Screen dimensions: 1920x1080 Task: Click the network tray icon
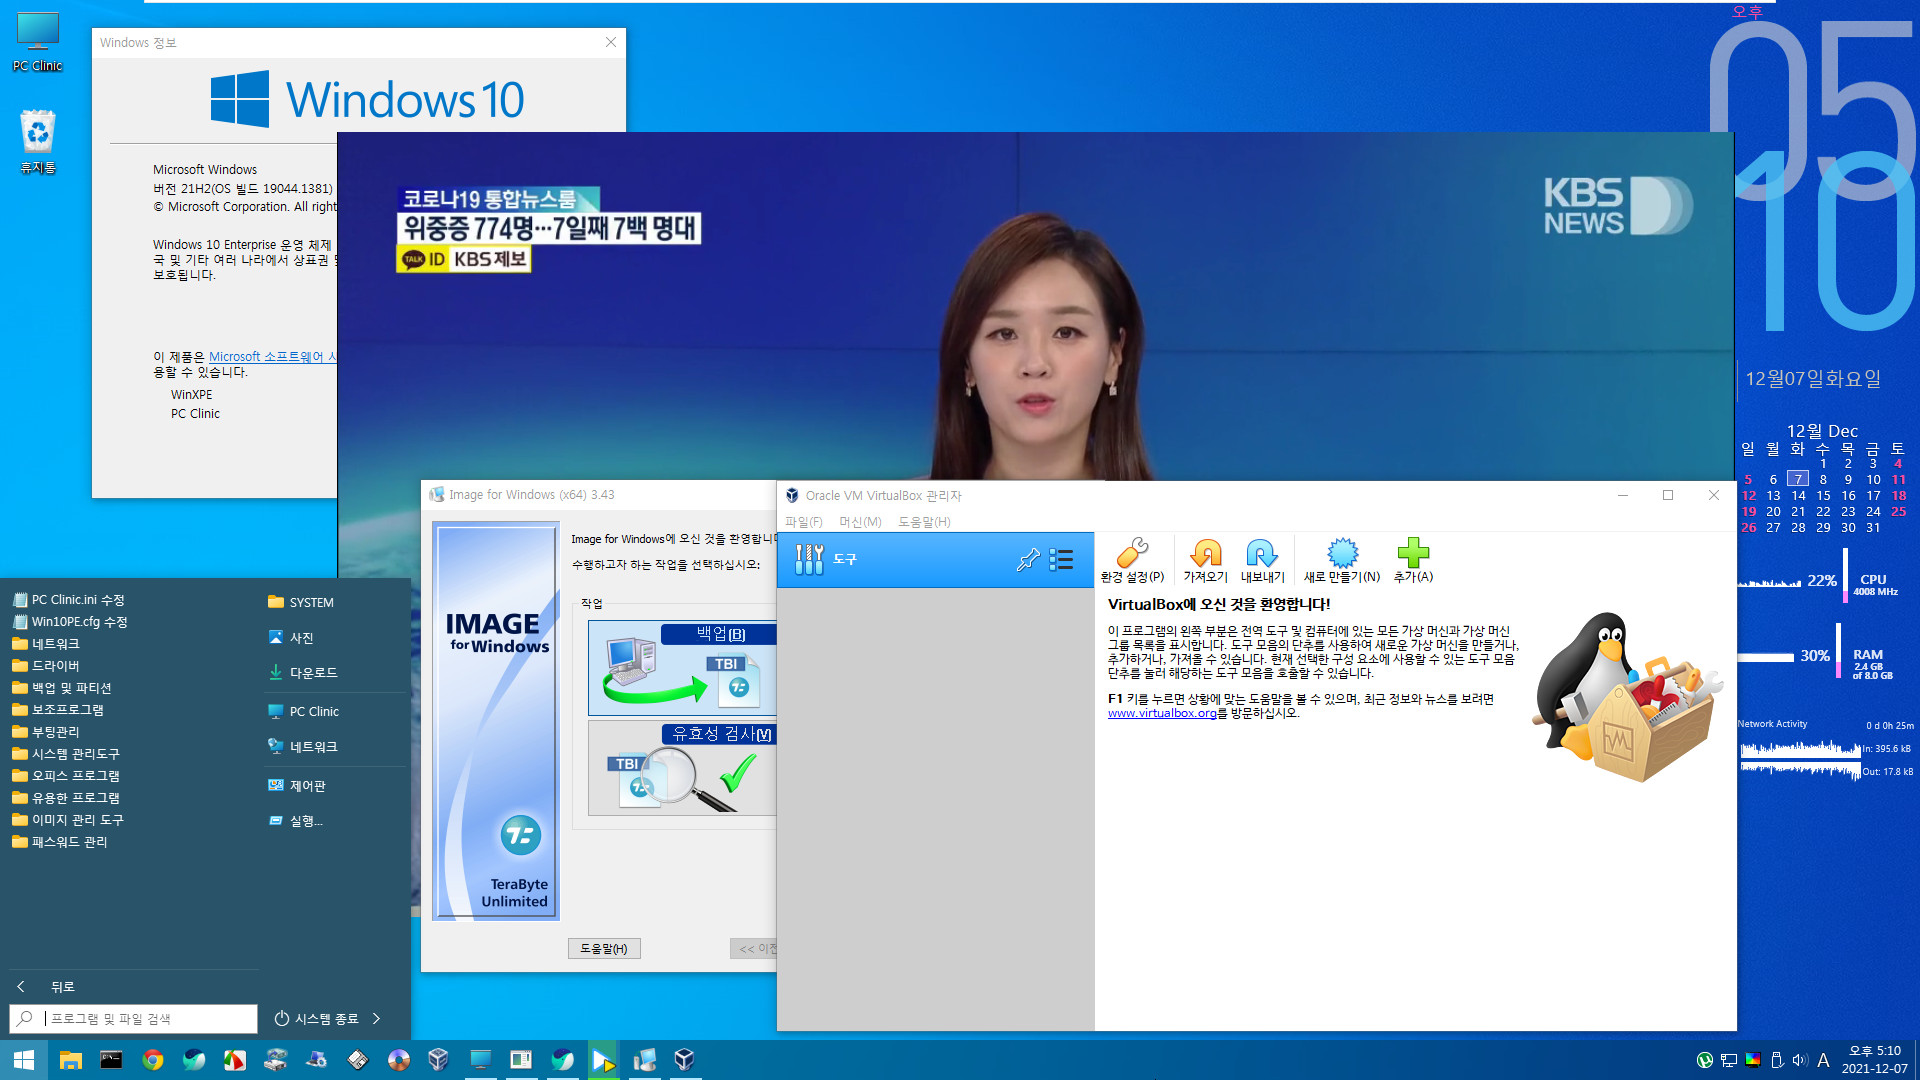coord(1729,1060)
